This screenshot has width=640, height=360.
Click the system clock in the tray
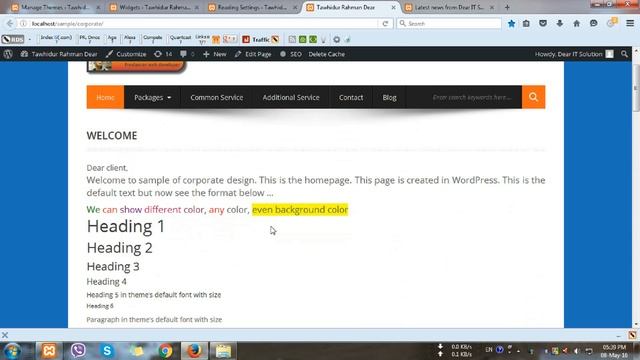pyautogui.click(x=614, y=351)
